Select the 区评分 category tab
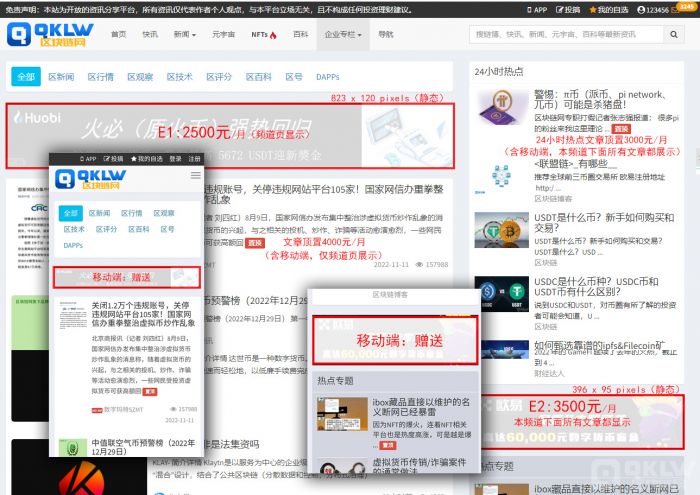This screenshot has height=495, width=700. coord(219,77)
